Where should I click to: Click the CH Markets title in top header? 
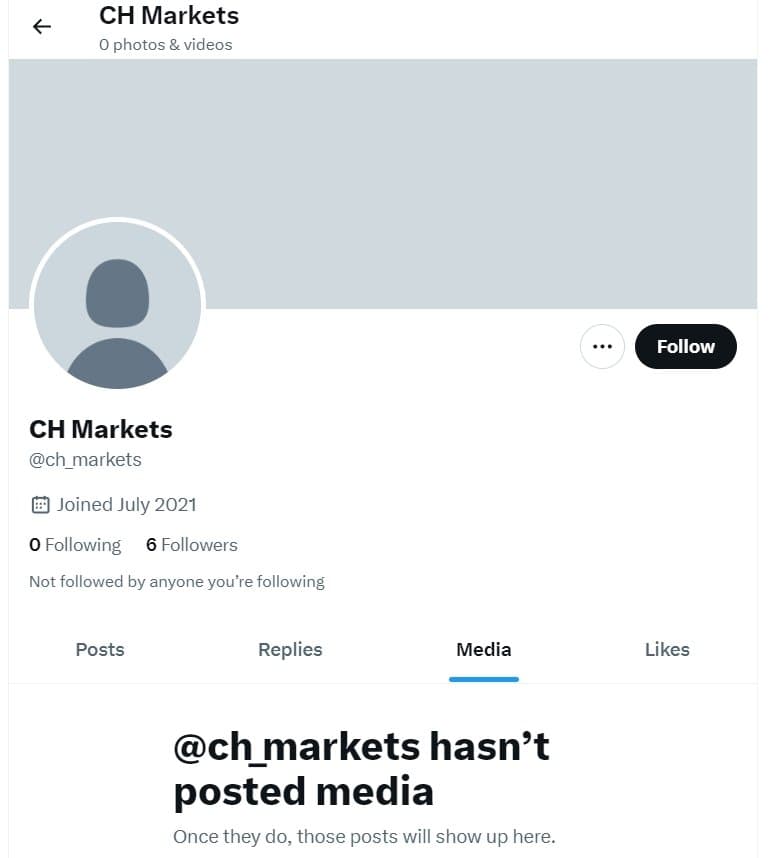[x=169, y=16]
